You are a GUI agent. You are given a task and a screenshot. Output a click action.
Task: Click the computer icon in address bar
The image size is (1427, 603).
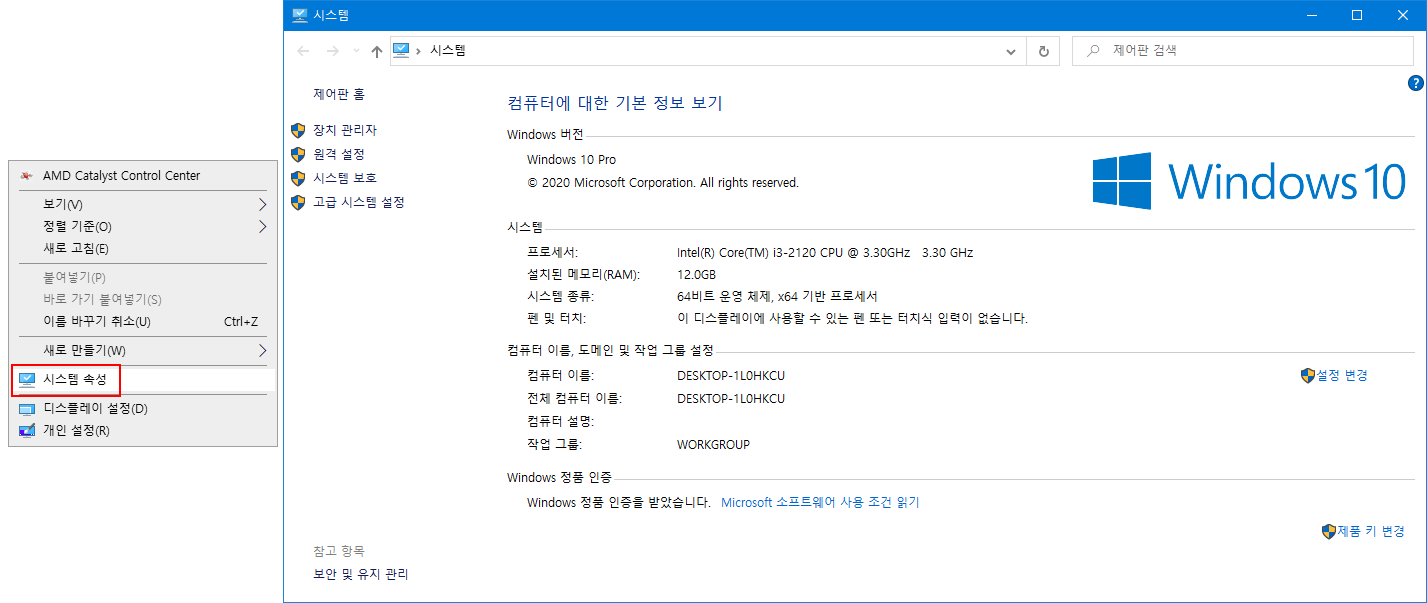[401, 50]
